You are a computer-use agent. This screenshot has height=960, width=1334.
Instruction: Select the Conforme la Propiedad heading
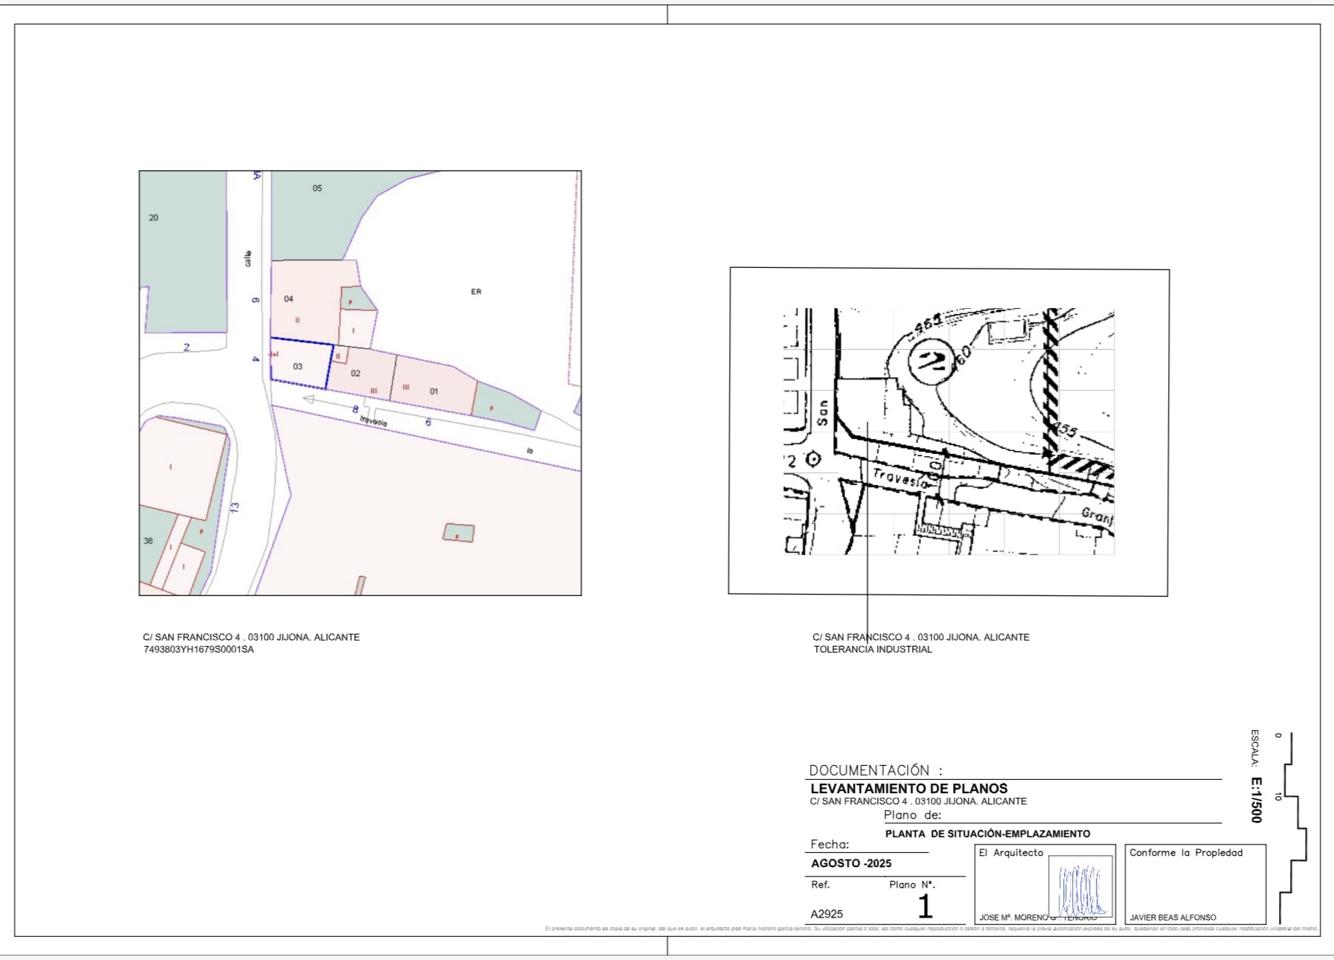(1186, 853)
